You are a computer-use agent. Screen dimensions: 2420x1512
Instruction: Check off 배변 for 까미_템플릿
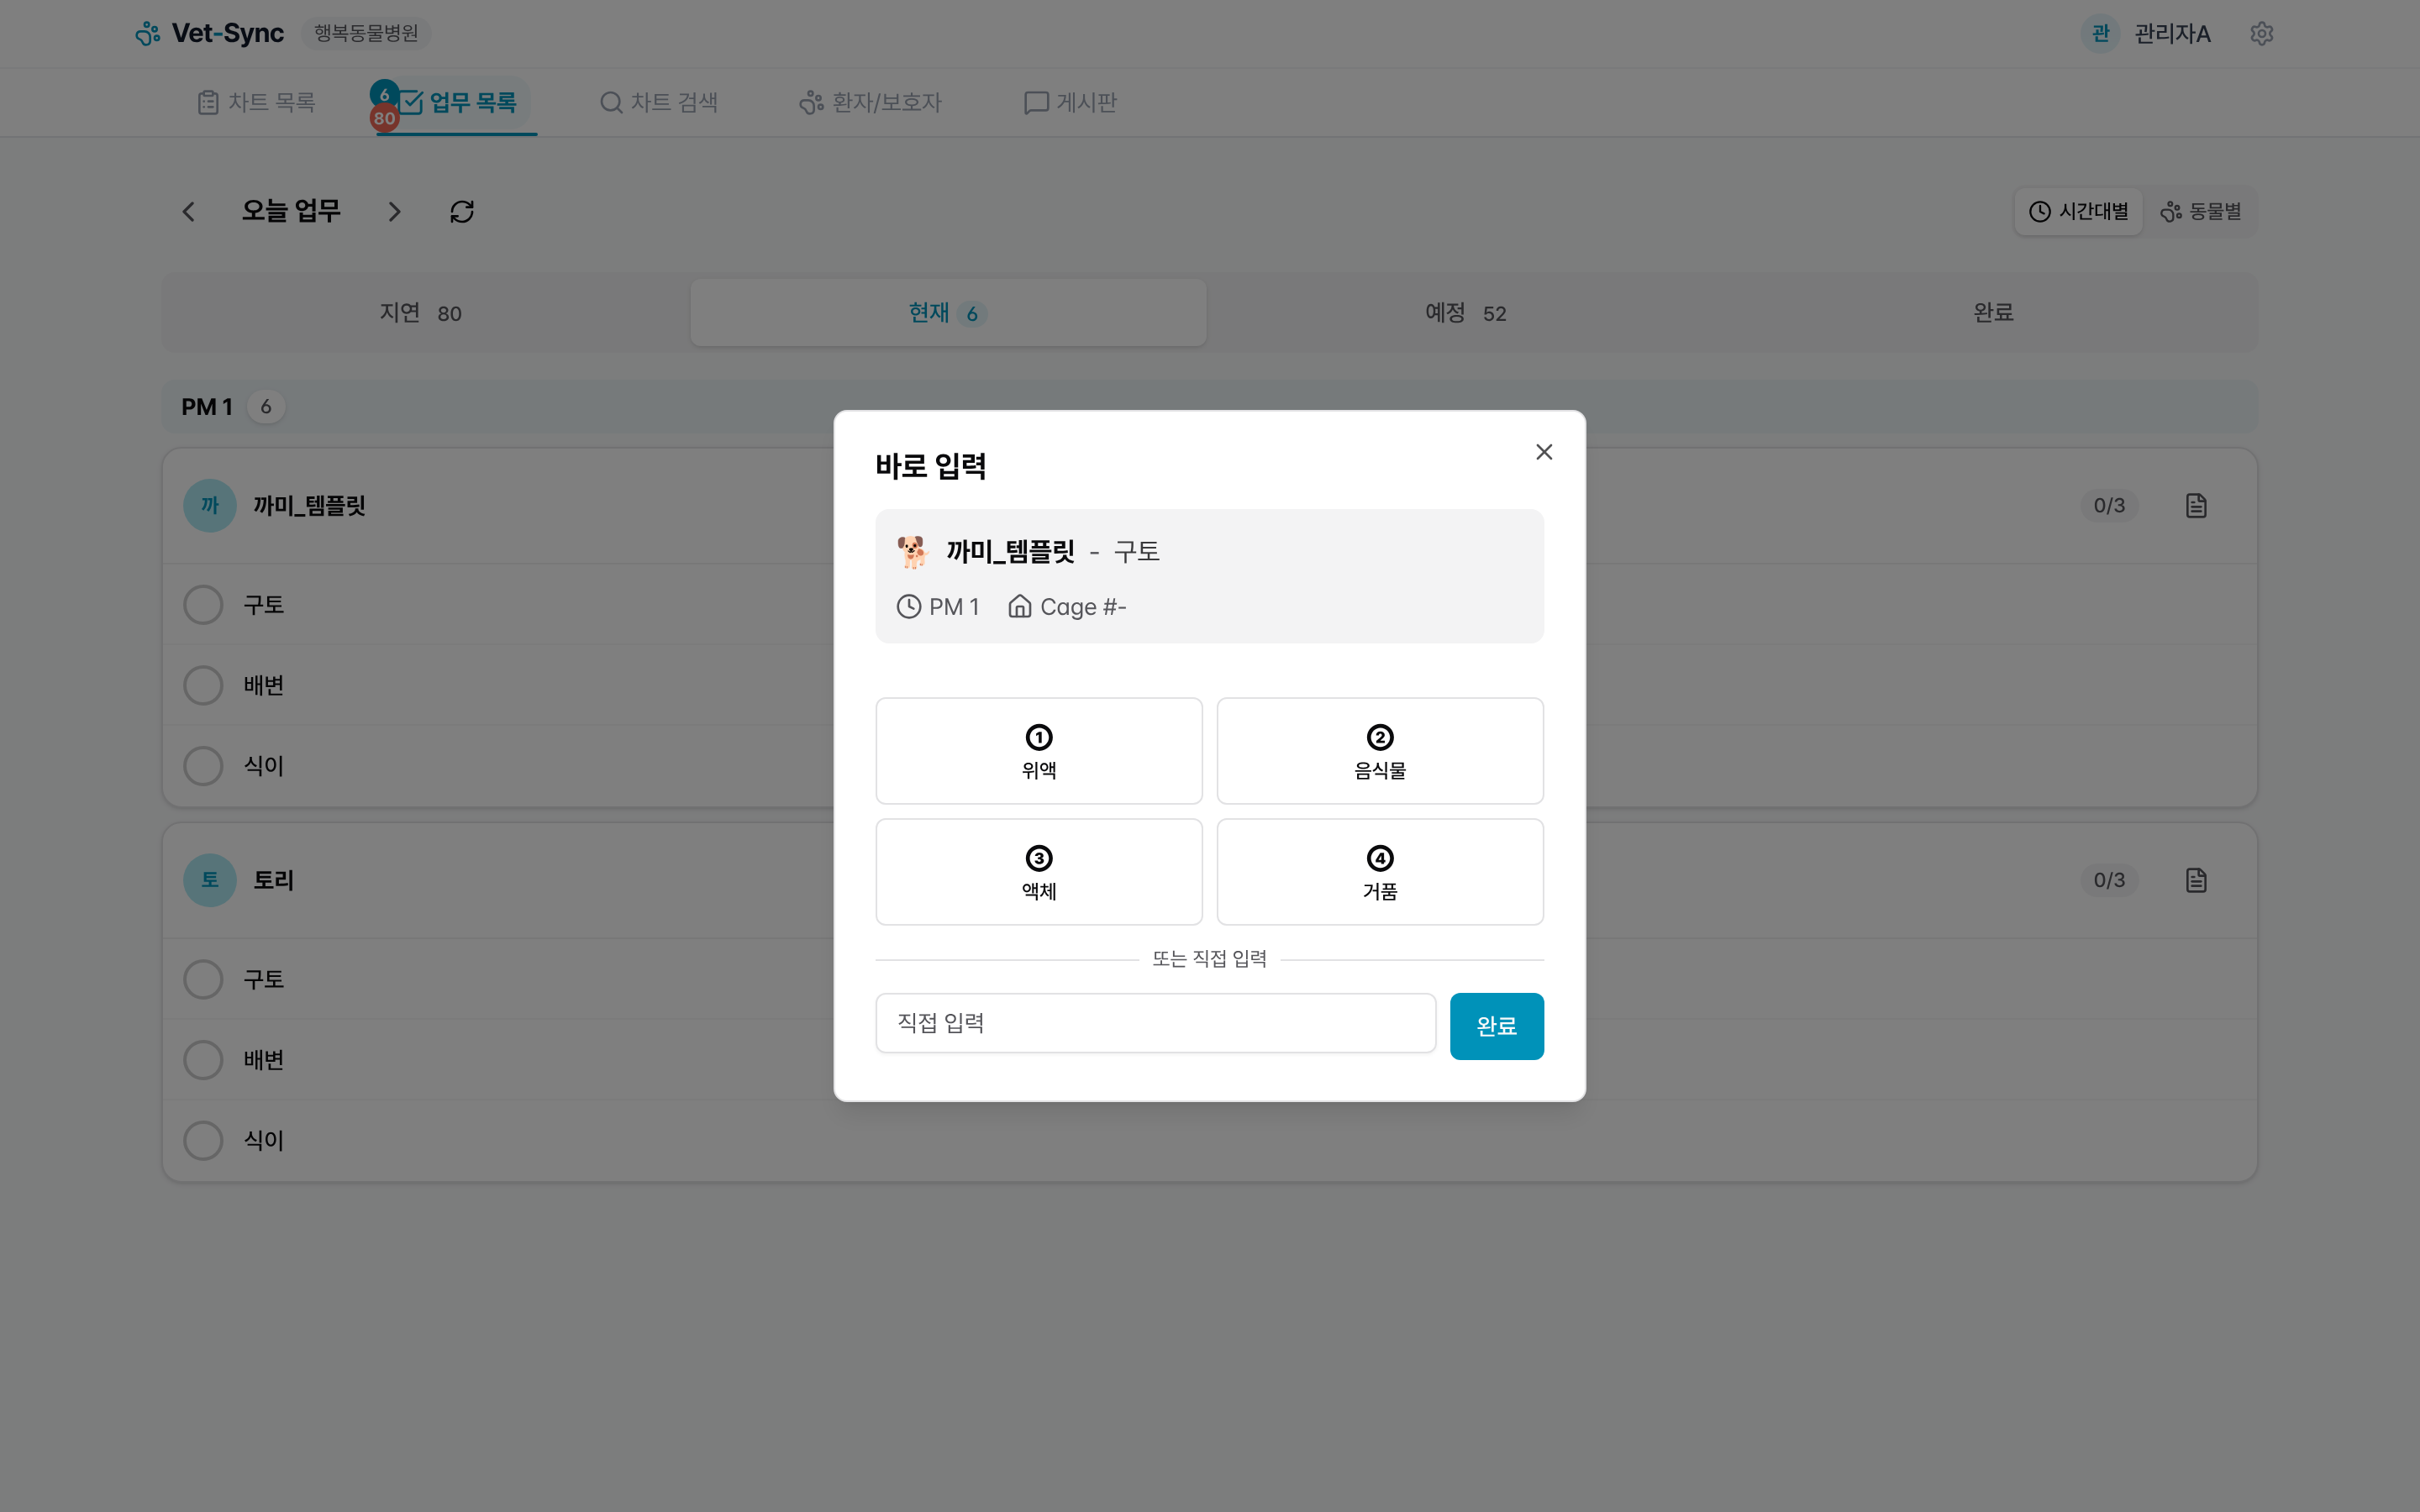(203, 684)
